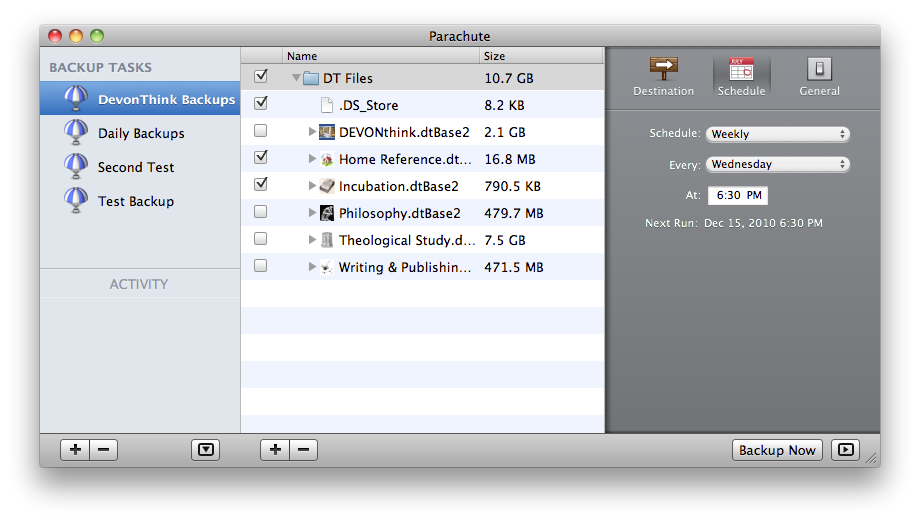Check the DEVONthink.dtBase2 checkbox
Screen dimensions: 920x522
261,131
